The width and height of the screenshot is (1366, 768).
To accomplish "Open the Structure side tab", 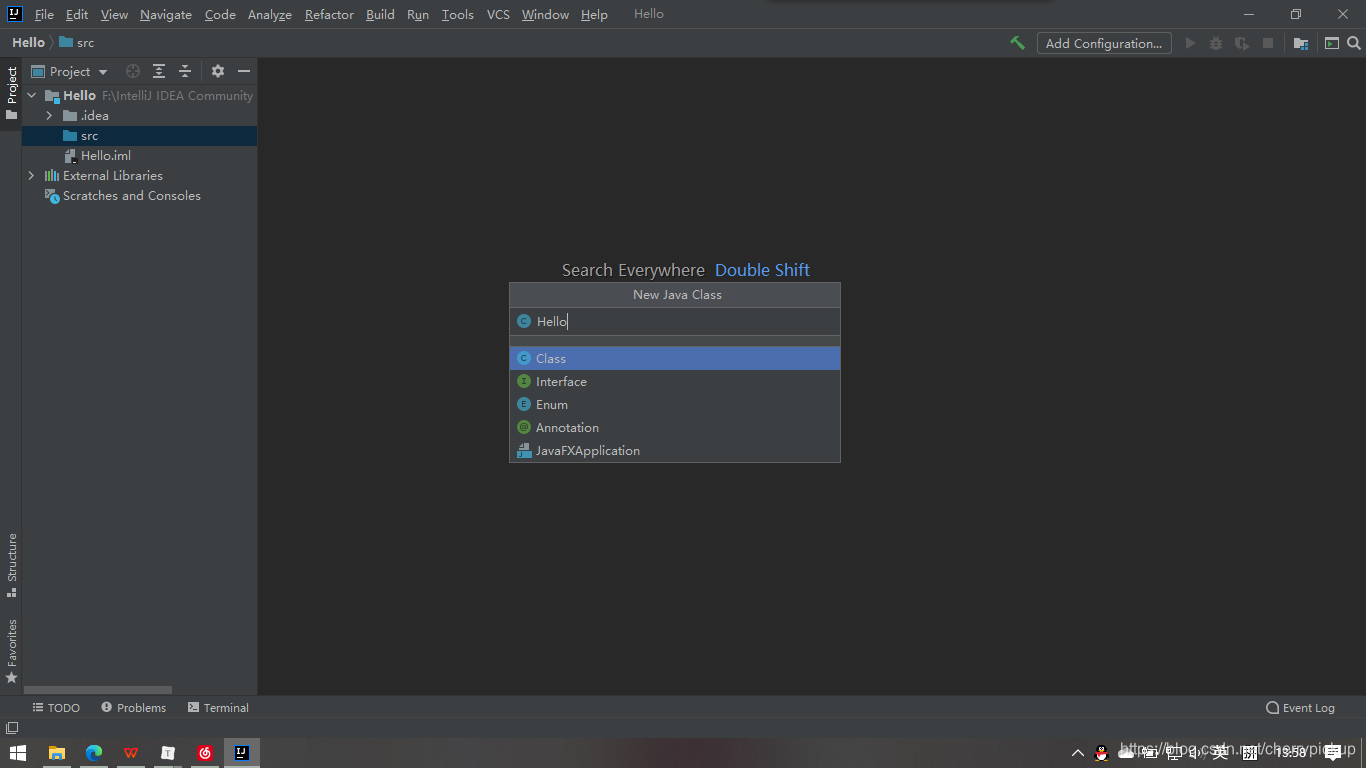I will [11, 565].
